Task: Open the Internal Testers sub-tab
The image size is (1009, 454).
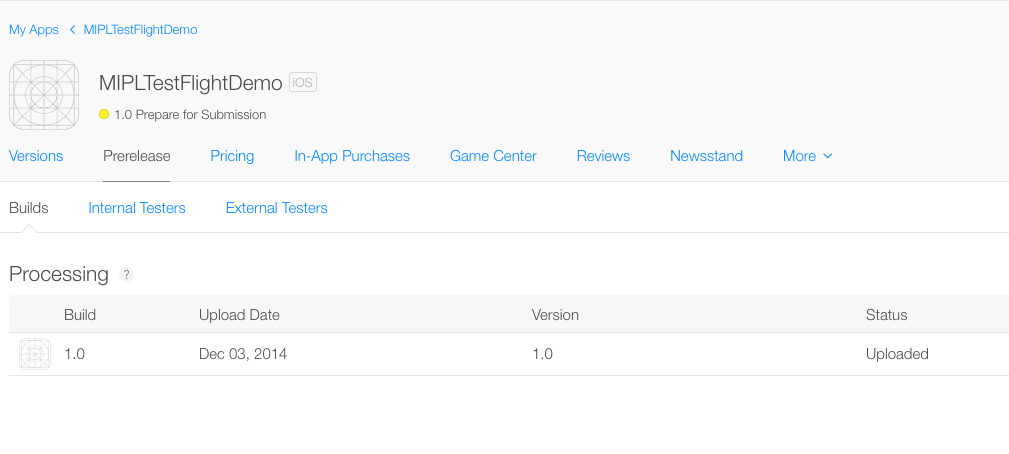Action: [137, 208]
